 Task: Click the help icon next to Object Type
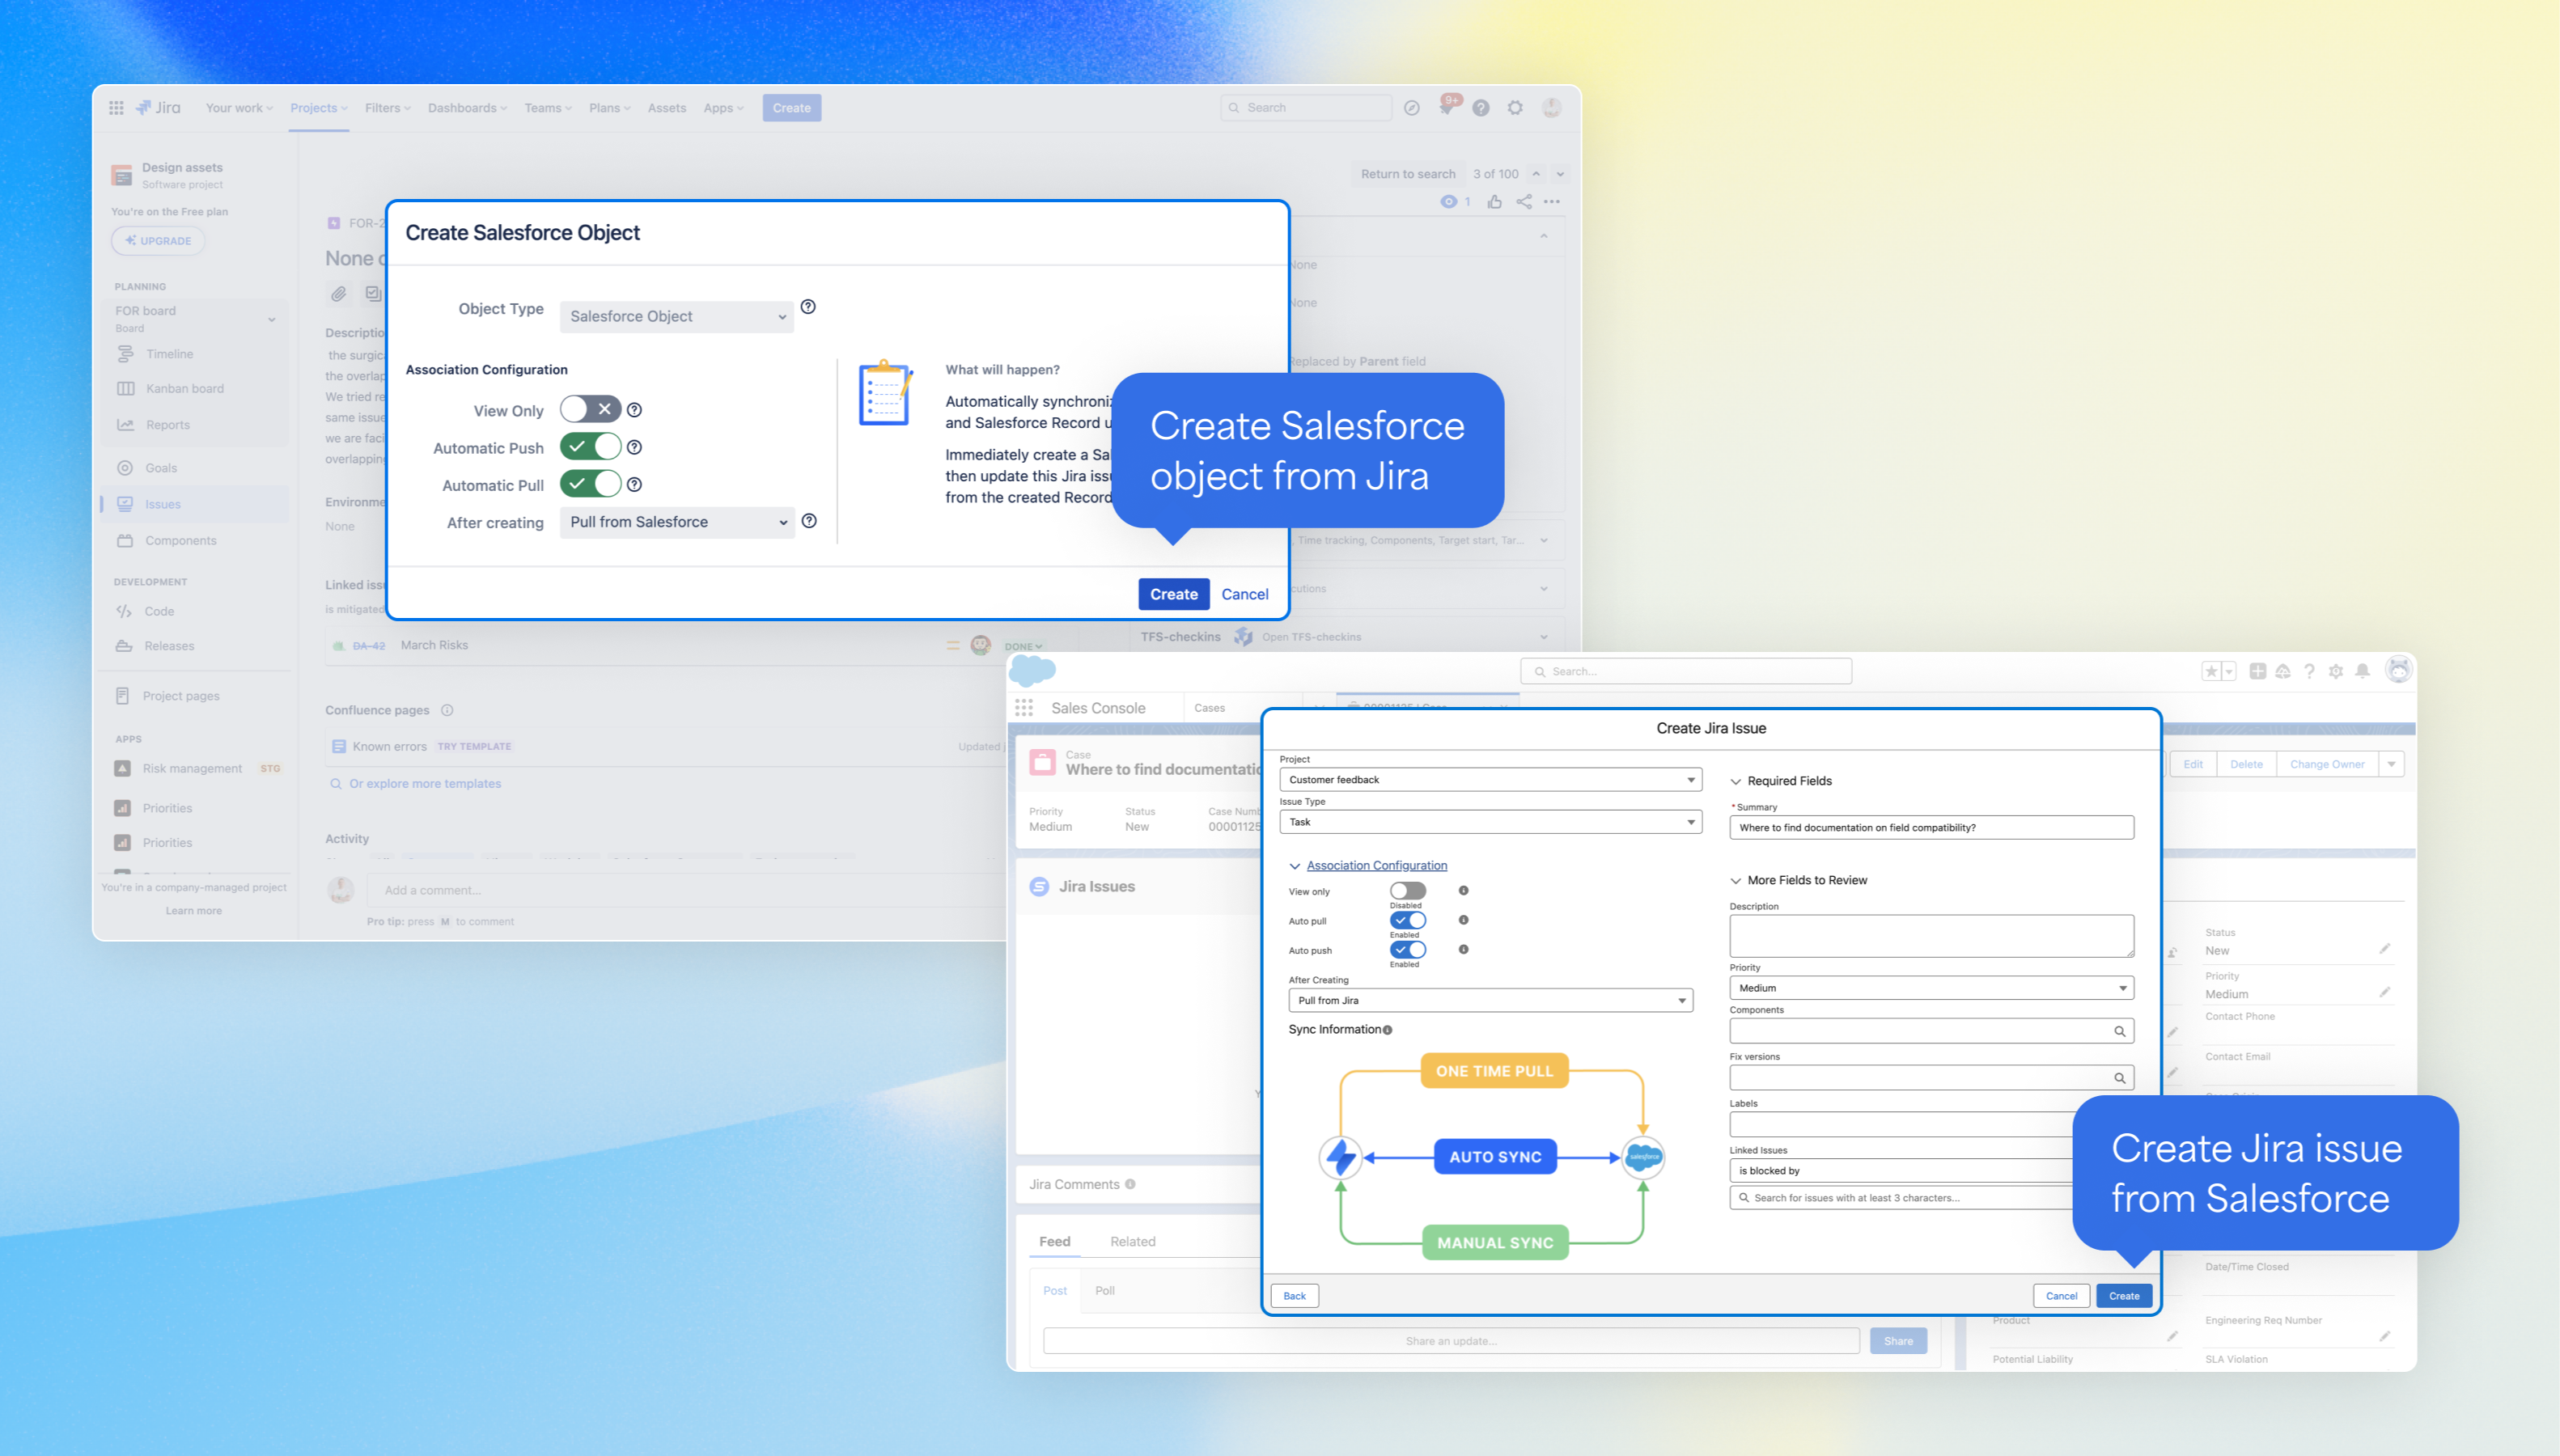pyautogui.click(x=808, y=307)
